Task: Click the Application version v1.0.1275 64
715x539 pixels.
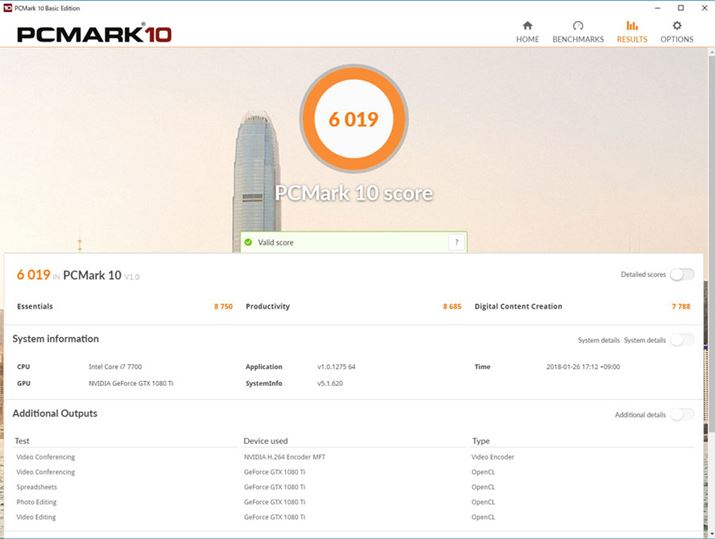Action: [337, 367]
